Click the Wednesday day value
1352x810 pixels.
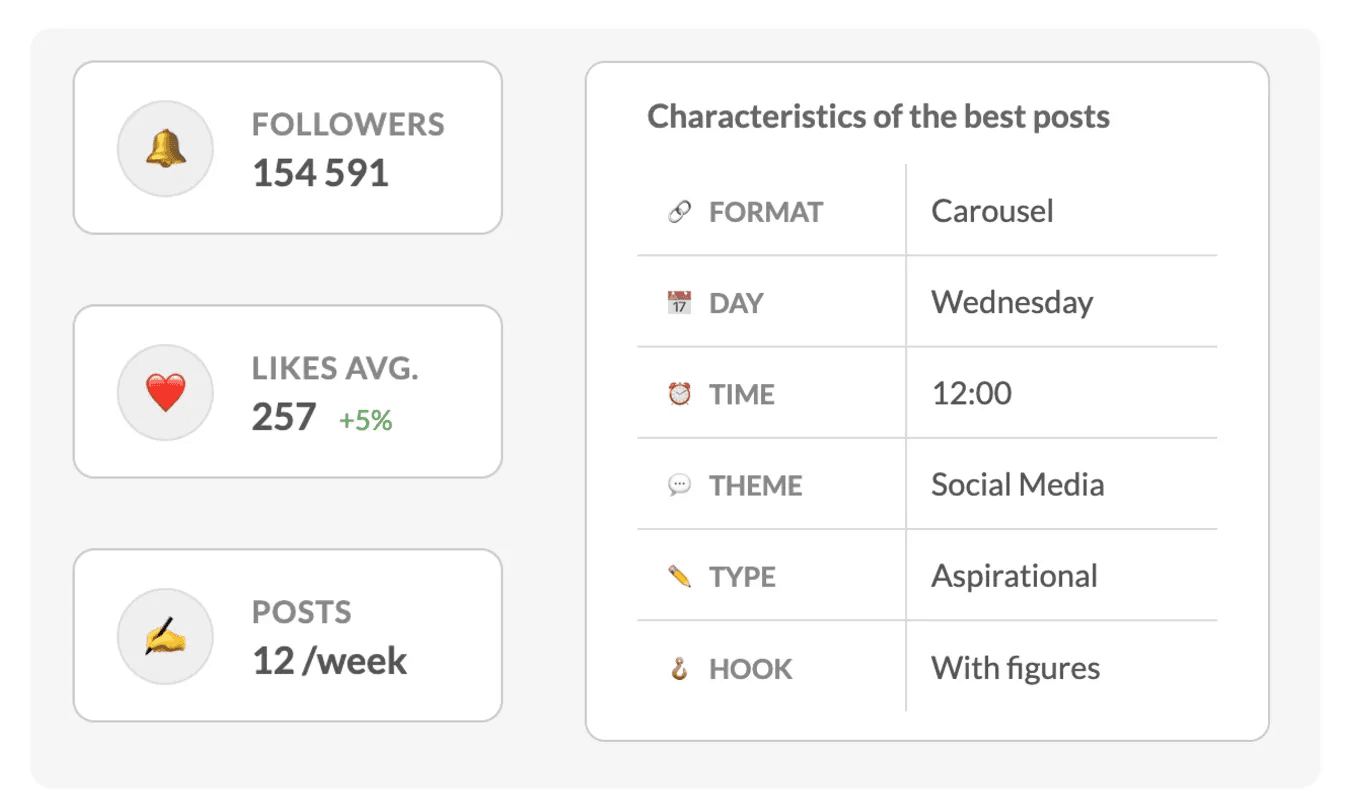pos(1012,303)
